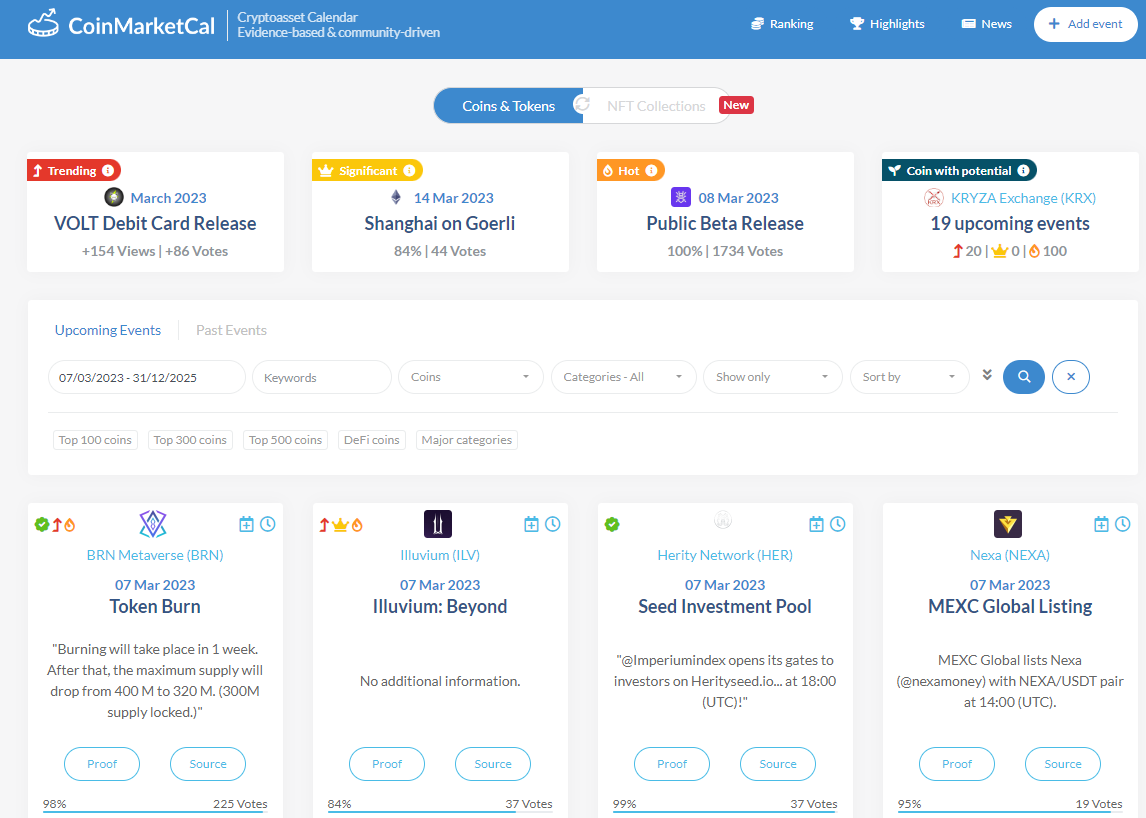Click the Illuvium coin logo
1146x818 pixels.
pos(438,523)
